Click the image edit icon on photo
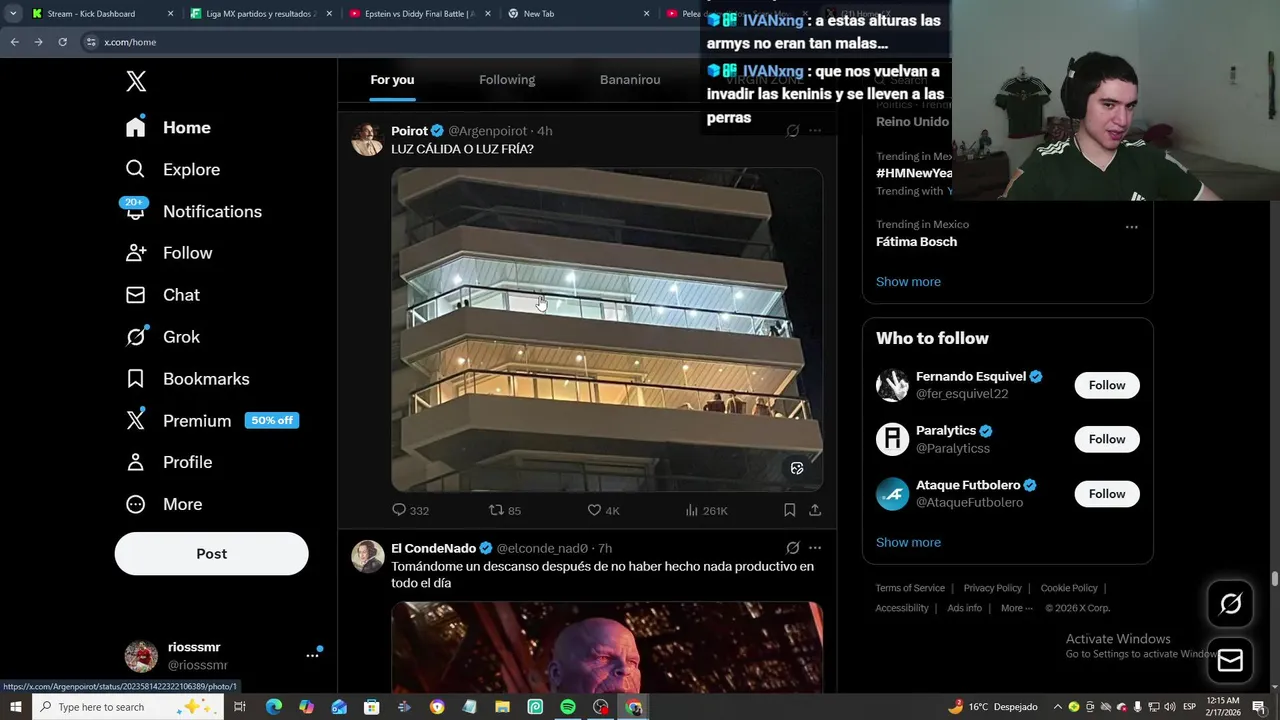This screenshot has height=720, width=1280. coord(797,468)
